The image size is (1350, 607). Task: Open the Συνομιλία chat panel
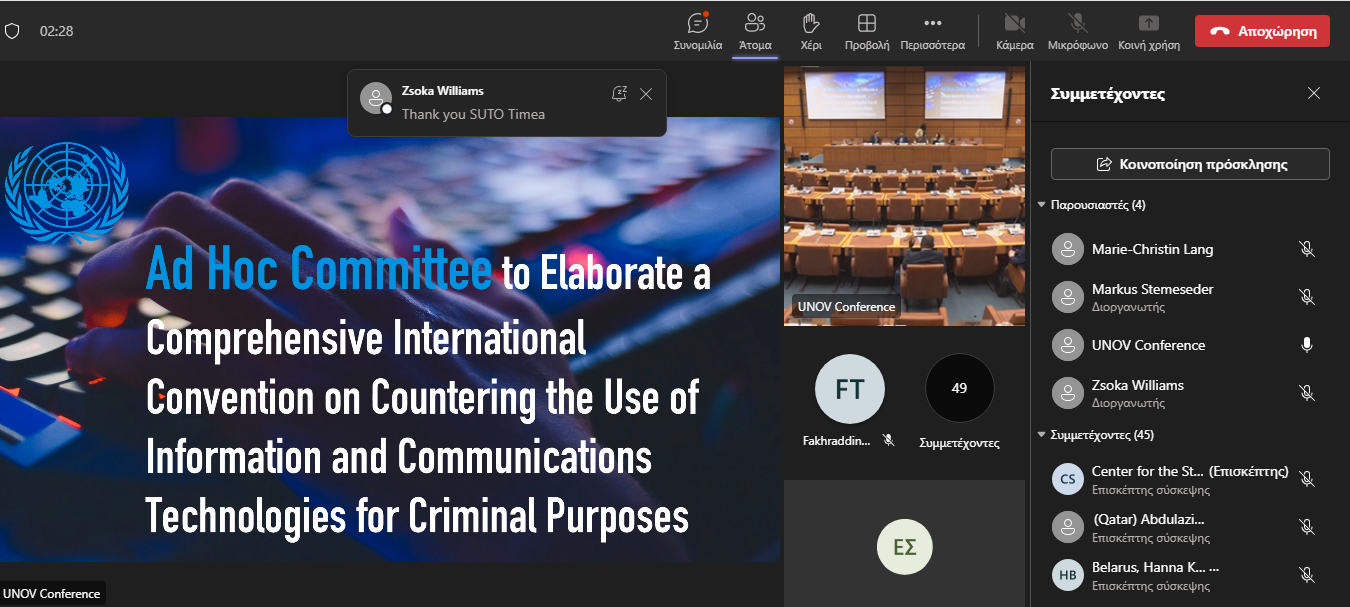click(697, 30)
